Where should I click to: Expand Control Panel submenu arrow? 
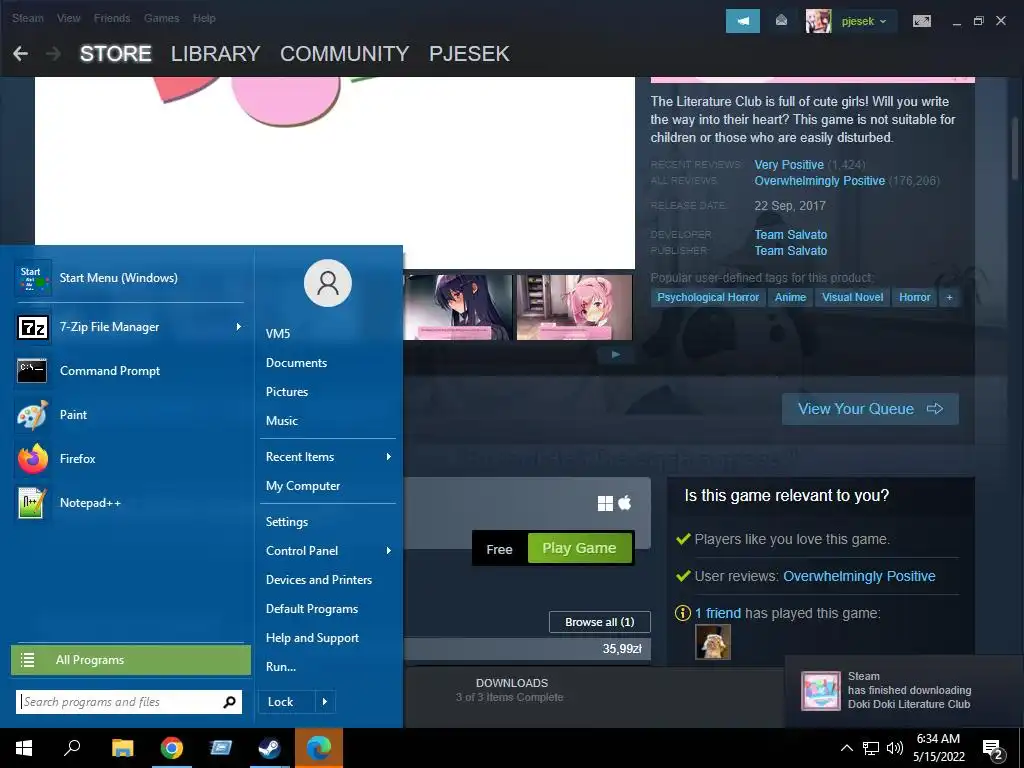[389, 551]
